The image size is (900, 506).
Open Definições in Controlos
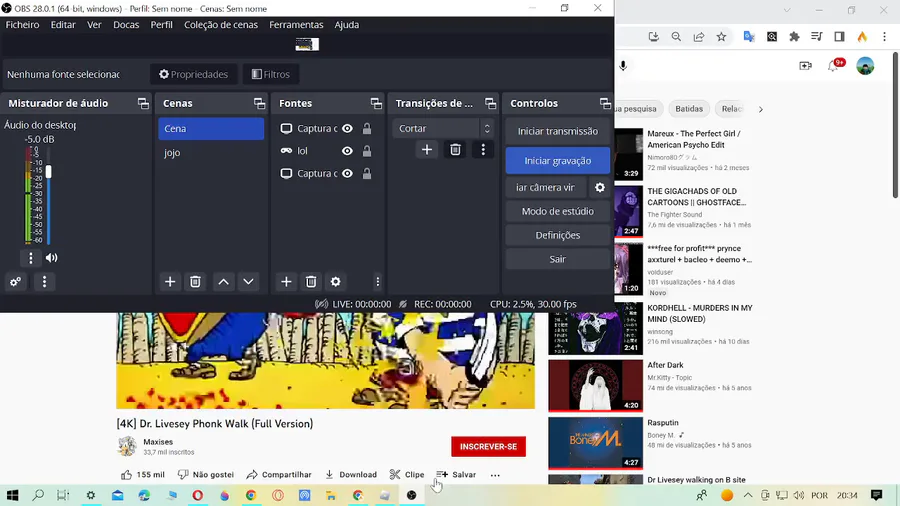[x=557, y=235]
